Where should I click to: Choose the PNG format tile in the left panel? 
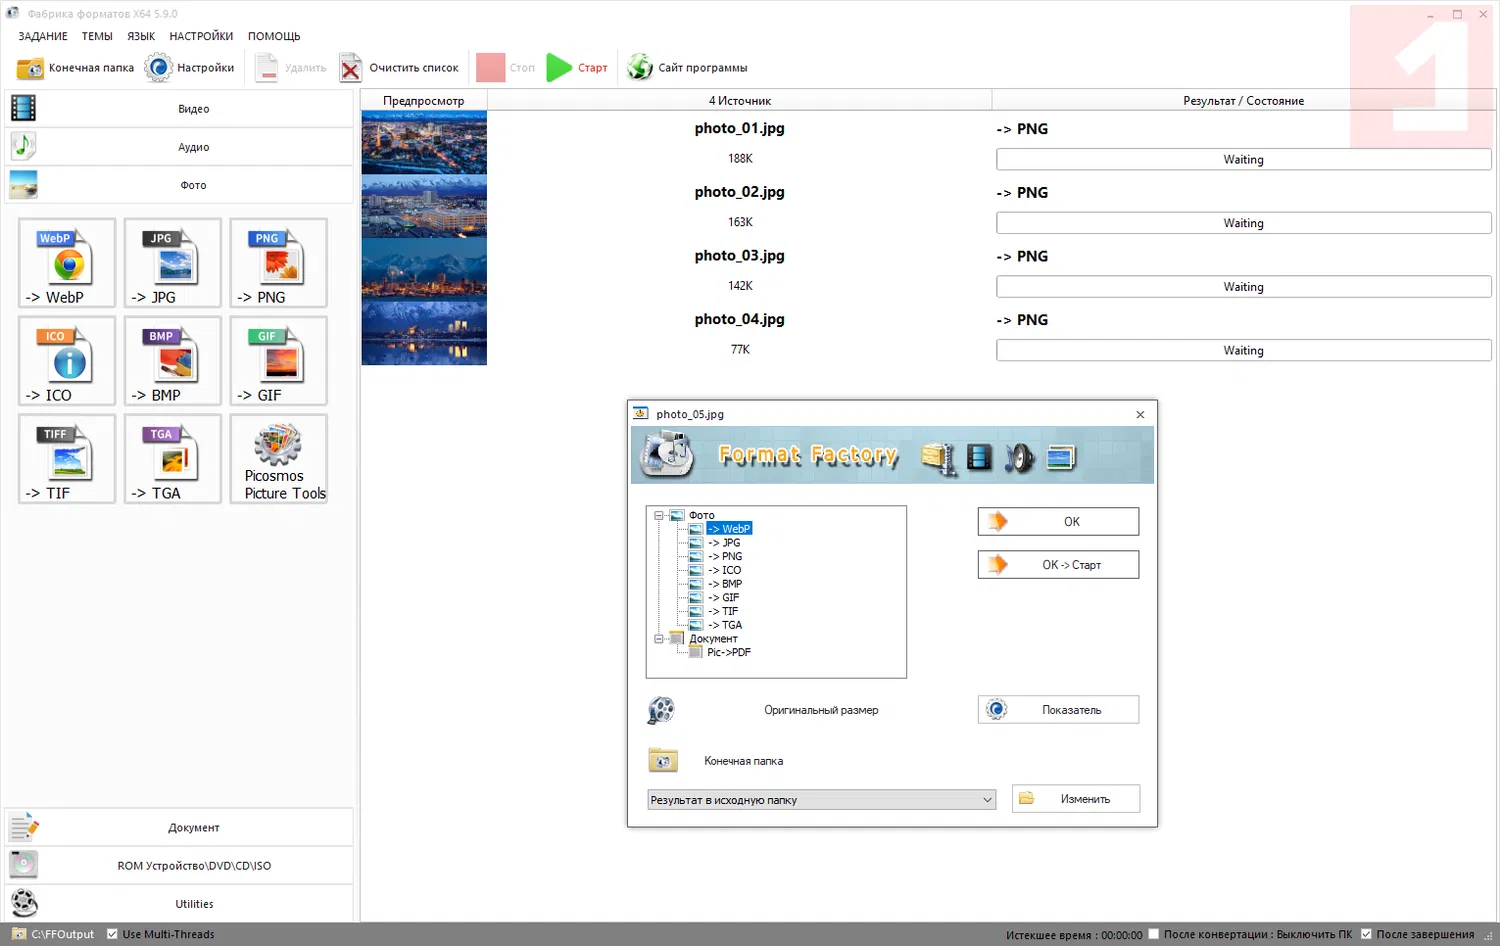pos(279,263)
